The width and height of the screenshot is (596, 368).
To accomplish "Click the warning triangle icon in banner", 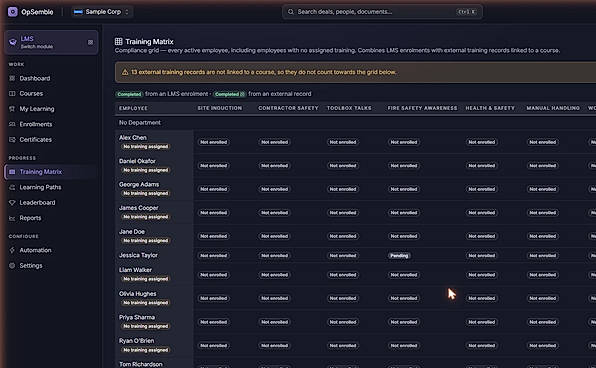I will point(125,72).
